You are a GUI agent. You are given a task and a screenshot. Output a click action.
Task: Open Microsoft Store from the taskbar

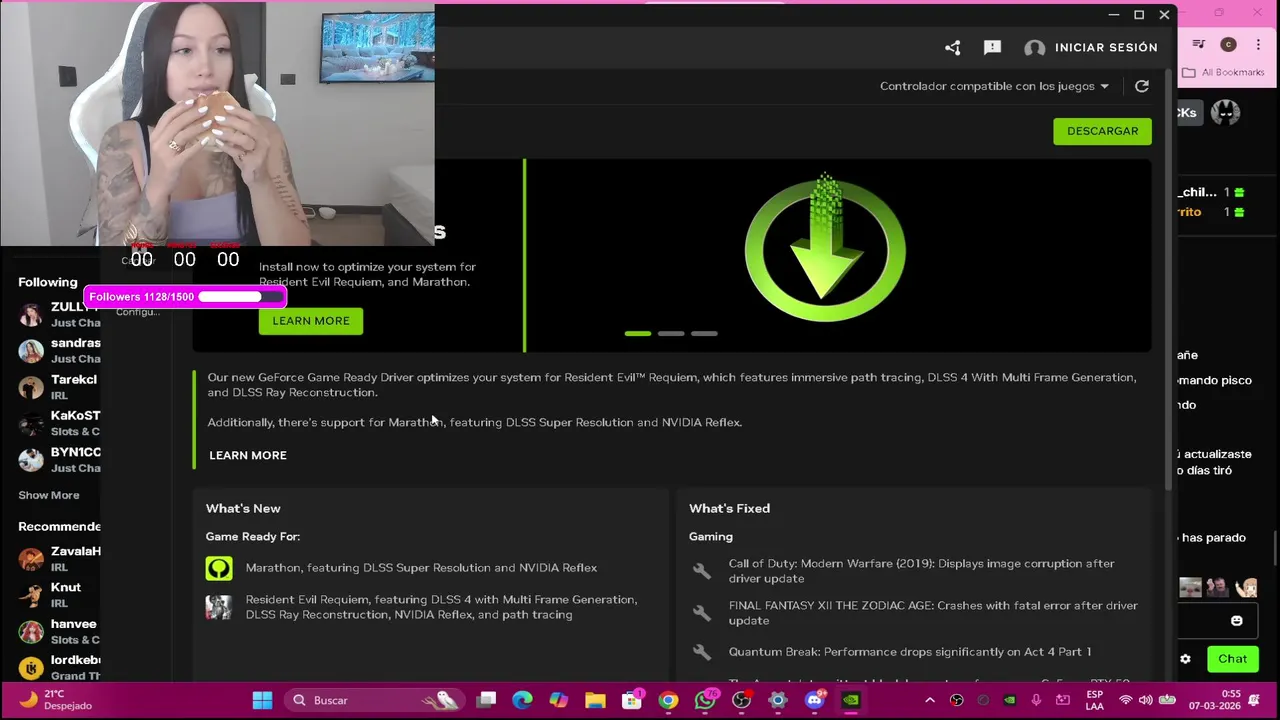click(x=631, y=700)
